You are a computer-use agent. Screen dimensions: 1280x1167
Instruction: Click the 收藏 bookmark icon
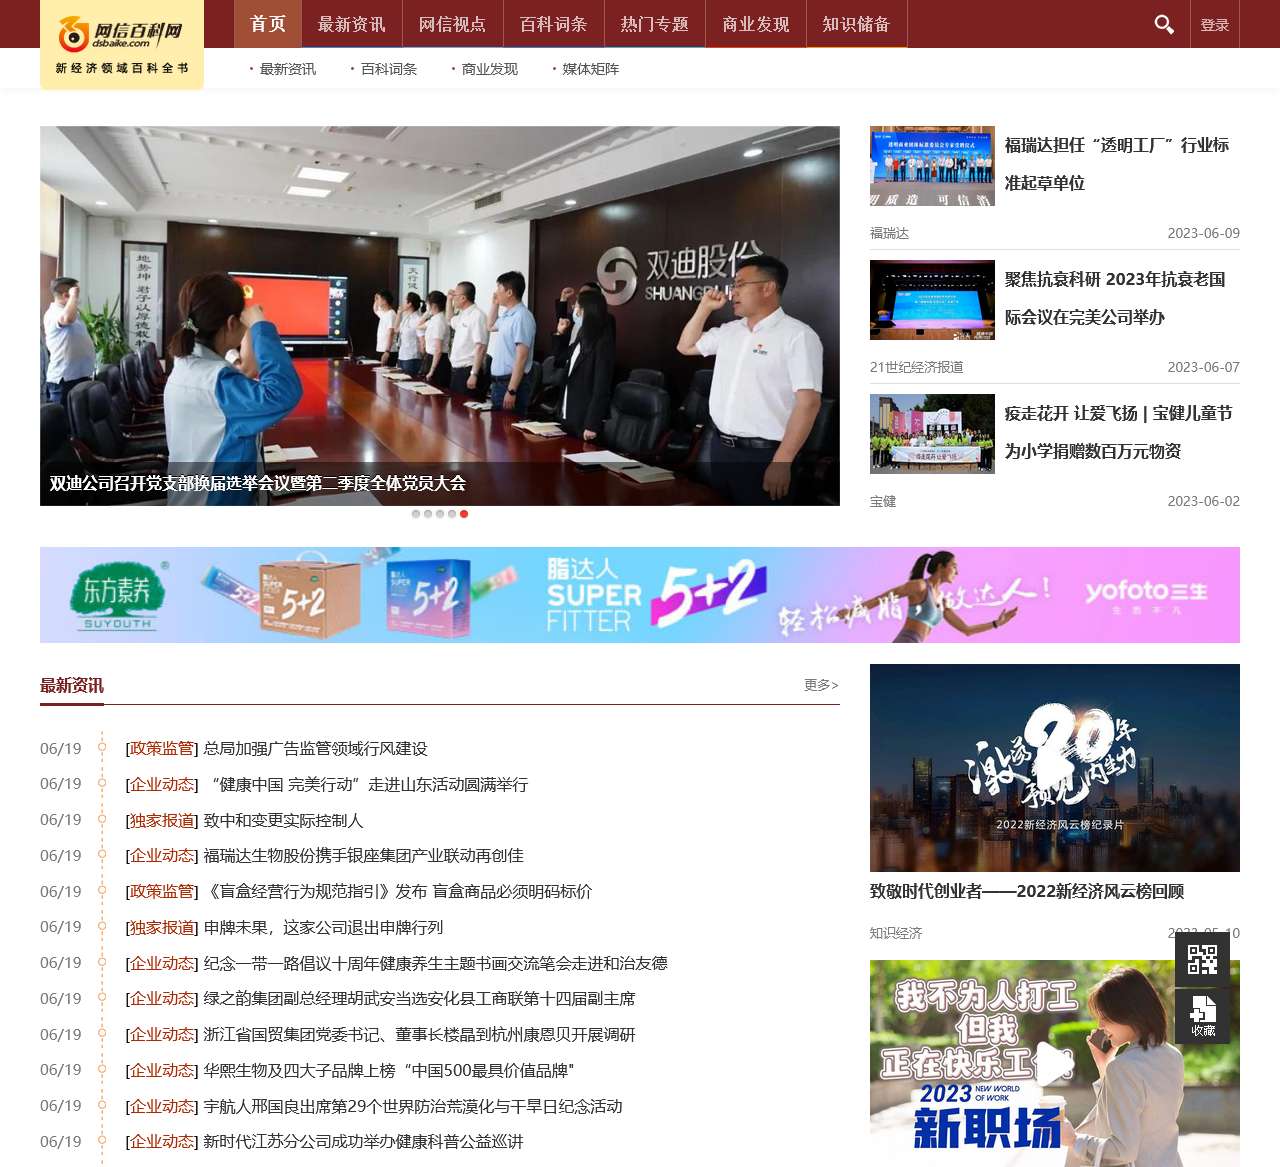[1202, 1016]
